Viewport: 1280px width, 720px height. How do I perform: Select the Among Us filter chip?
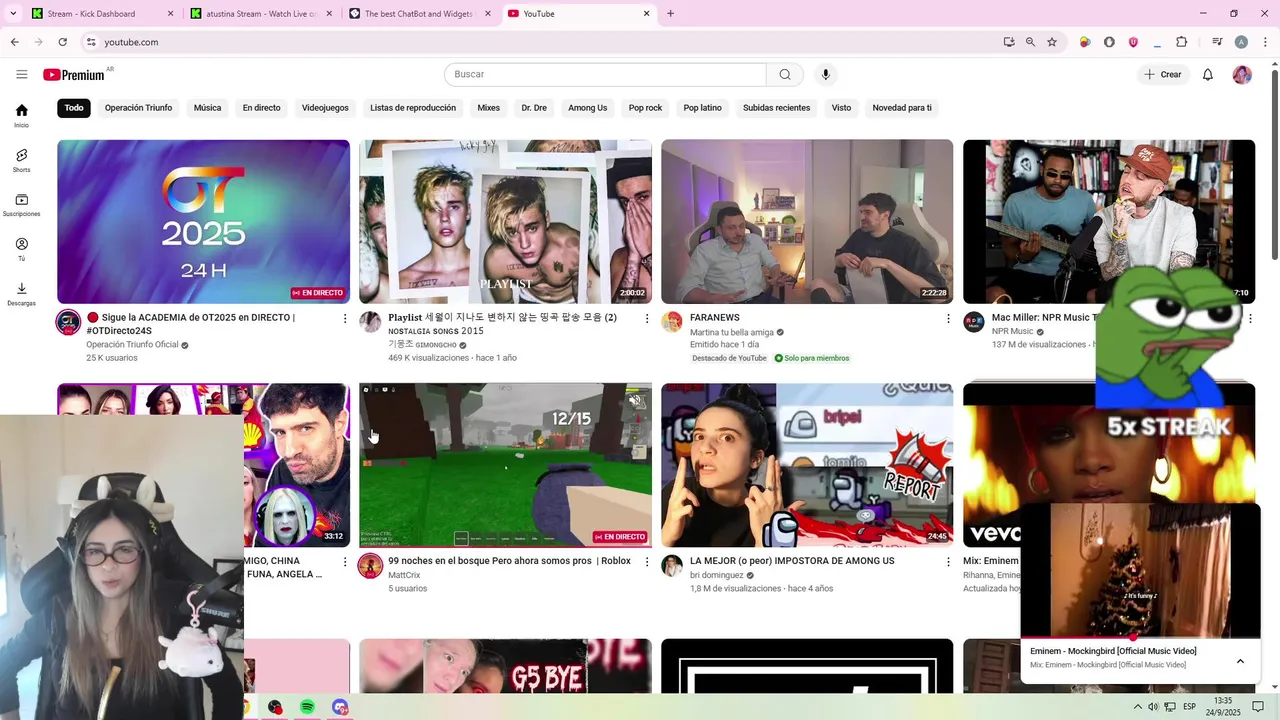coord(588,108)
